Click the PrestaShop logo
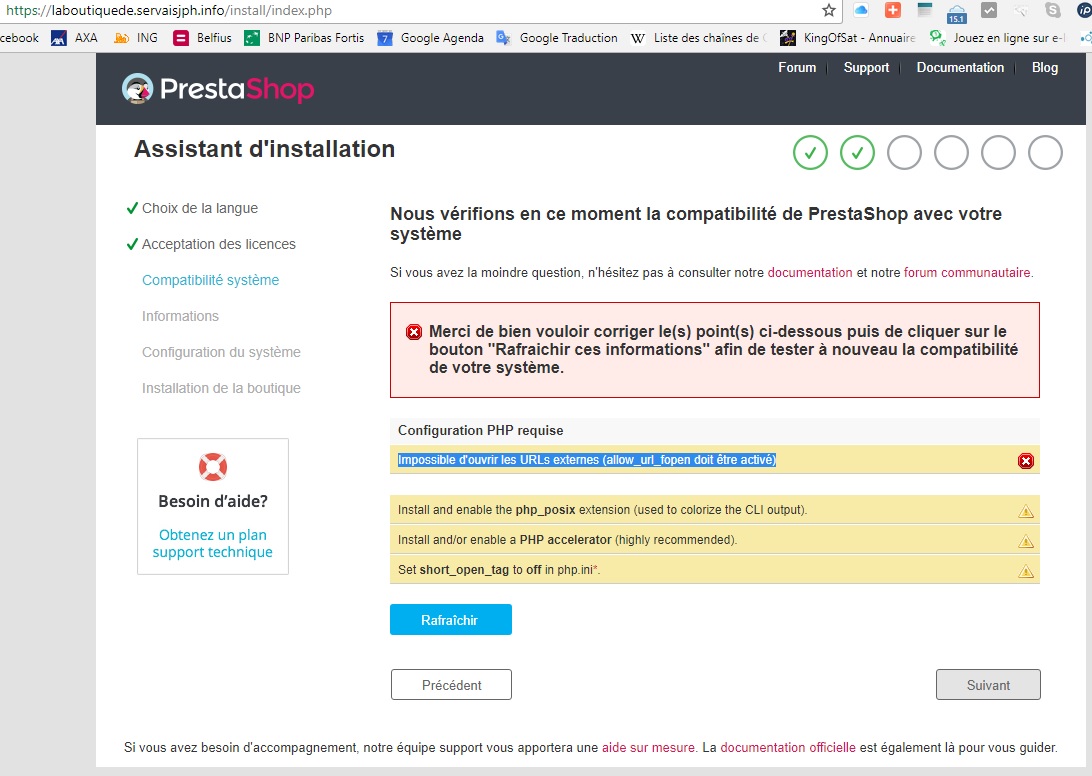Viewport: 1092px width, 776px height. (x=218, y=89)
